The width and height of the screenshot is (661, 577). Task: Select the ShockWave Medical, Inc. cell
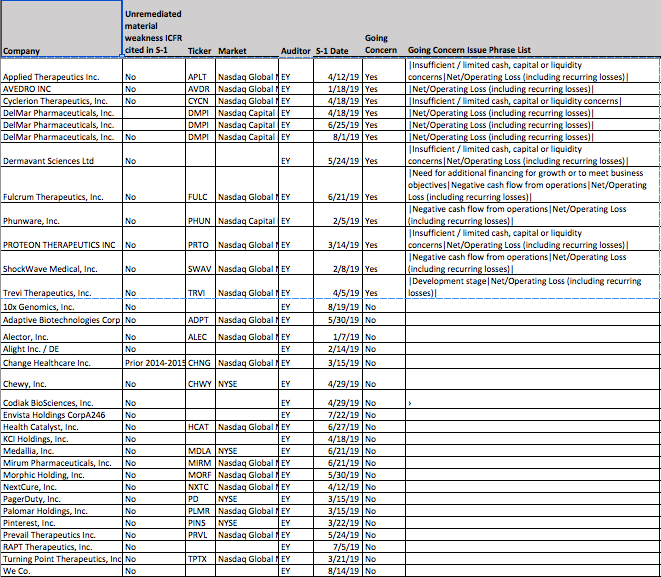pos(62,263)
